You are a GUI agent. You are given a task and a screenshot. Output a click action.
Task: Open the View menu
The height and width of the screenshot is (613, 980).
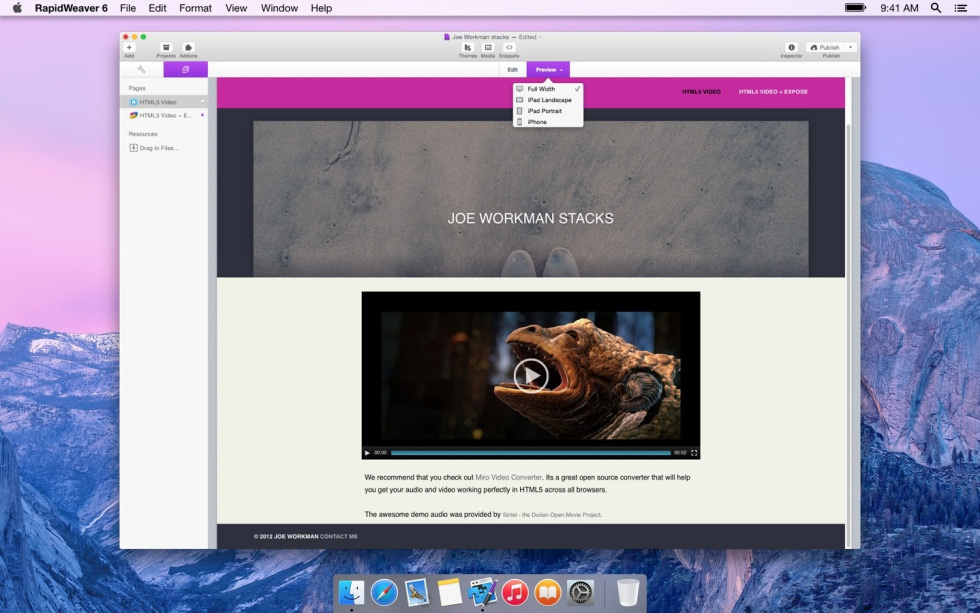tap(236, 8)
